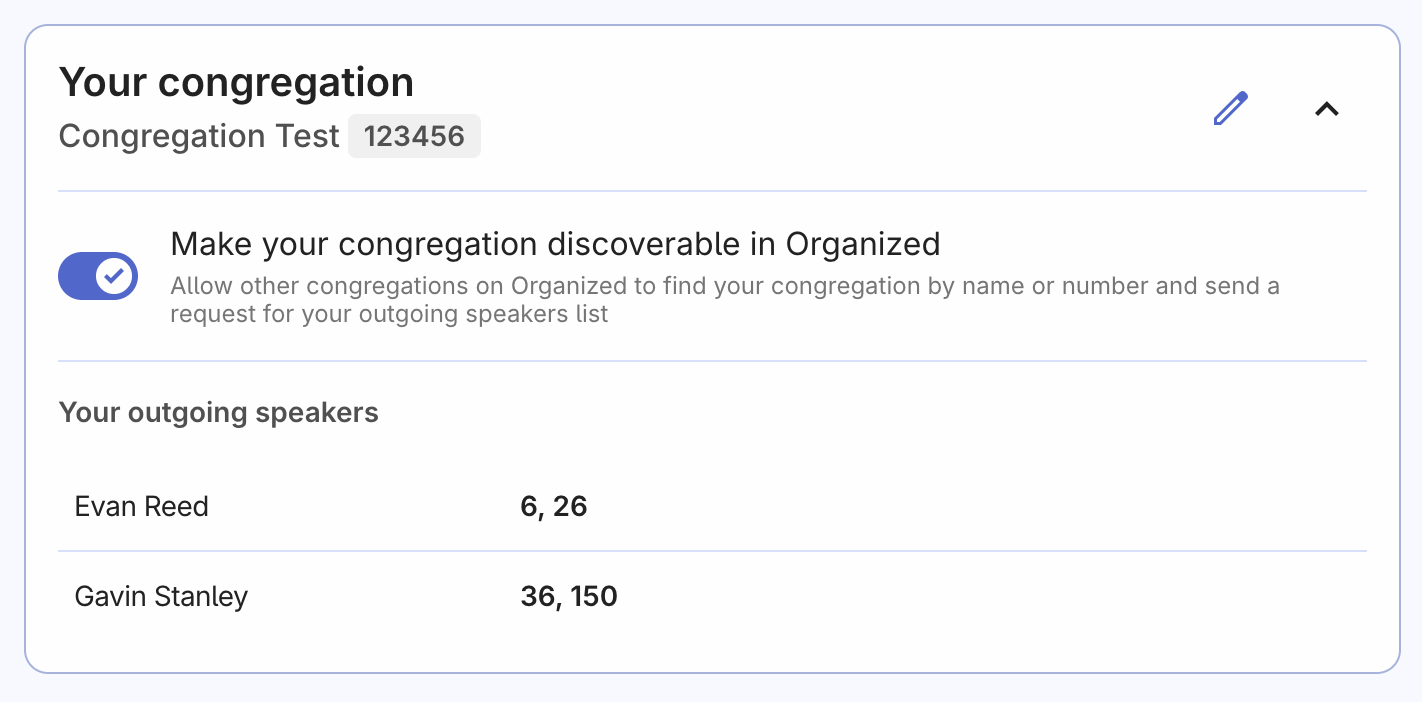Screen dimensions: 1422x702
Task: Disable 'Make your congregation discoverable in Organized'
Action: 97,276
